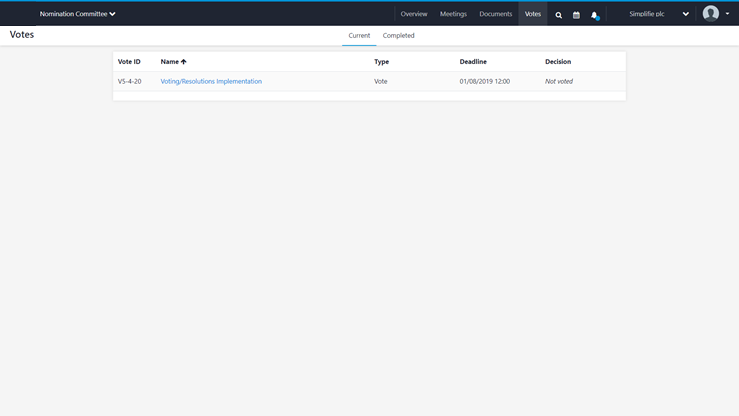The height and width of the screenshot is (416, 739).
Task: Switch to the Current tab
Action: [359, 36]
